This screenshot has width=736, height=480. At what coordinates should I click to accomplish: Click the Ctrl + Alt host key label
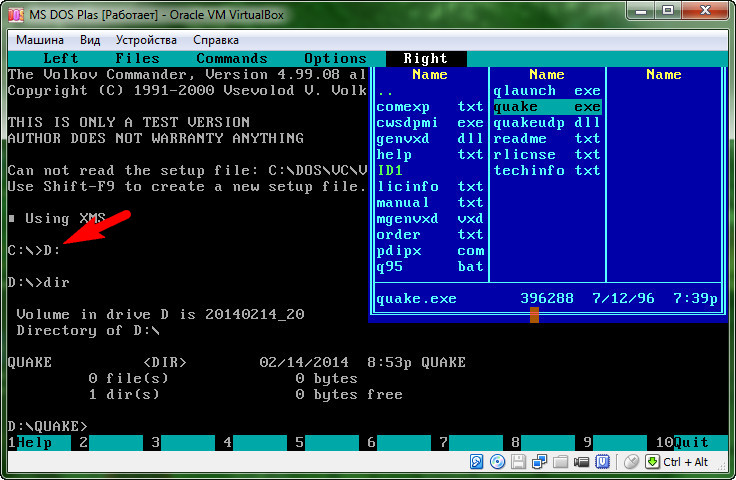[685, 462]
